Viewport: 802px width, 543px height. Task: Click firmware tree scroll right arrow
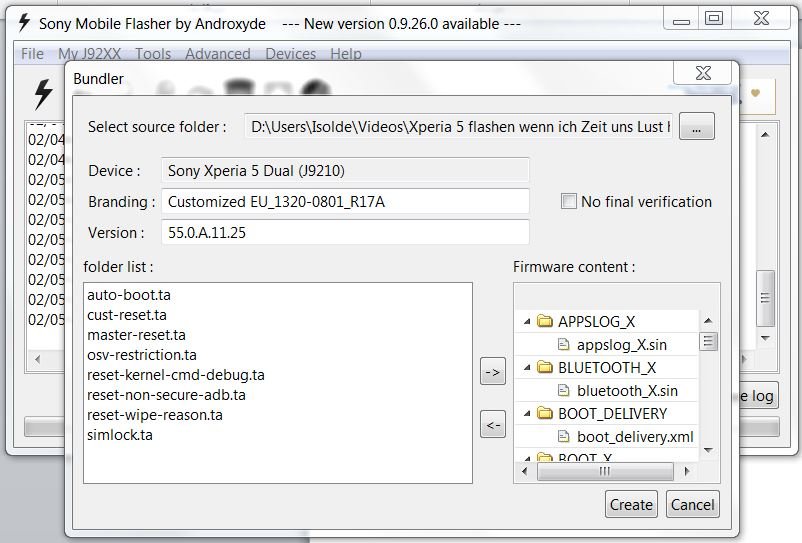pyautogui.click(x=687, y=471)
